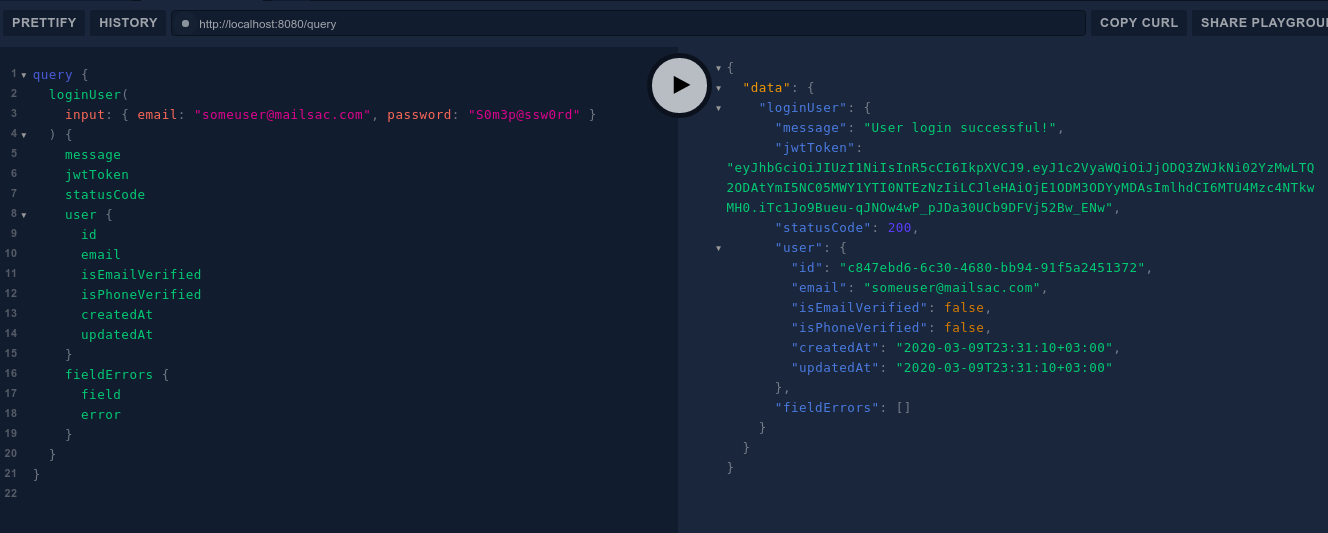Click fieldErrors on line 16
1328x533 pixels.
[109, 375]
